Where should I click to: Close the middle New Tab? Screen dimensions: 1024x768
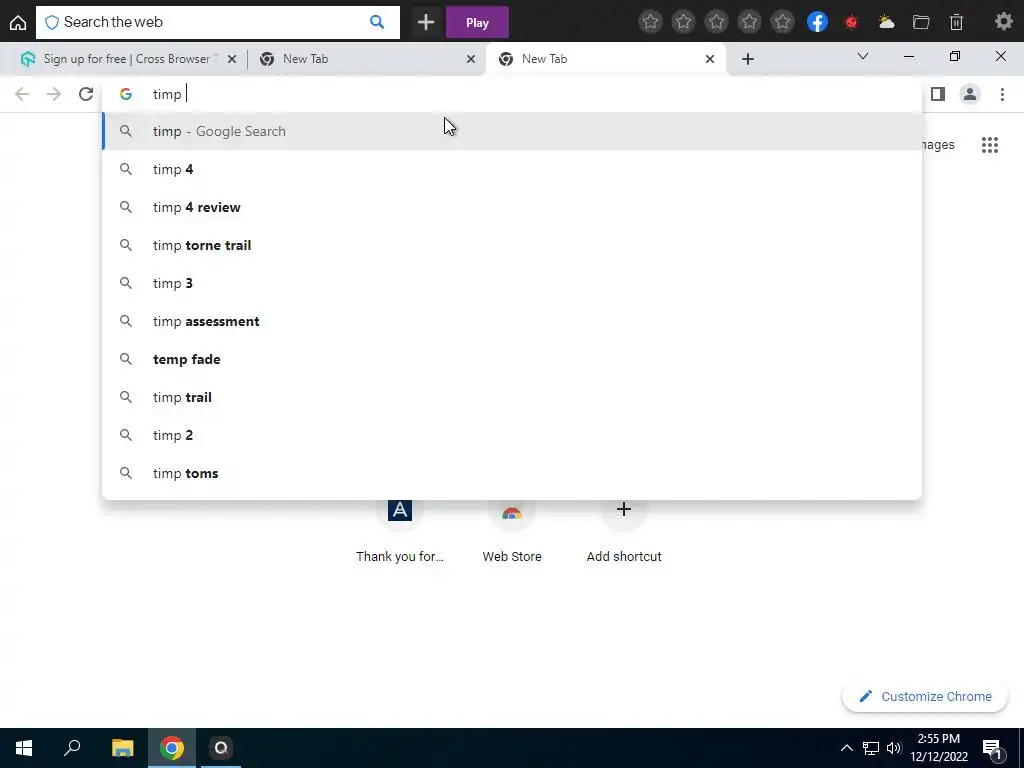point(471,59)
